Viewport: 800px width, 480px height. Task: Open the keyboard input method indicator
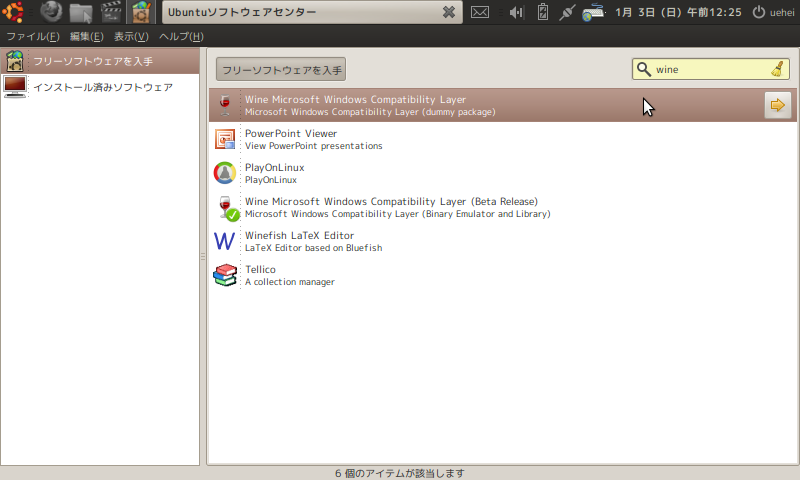[593, 12]
